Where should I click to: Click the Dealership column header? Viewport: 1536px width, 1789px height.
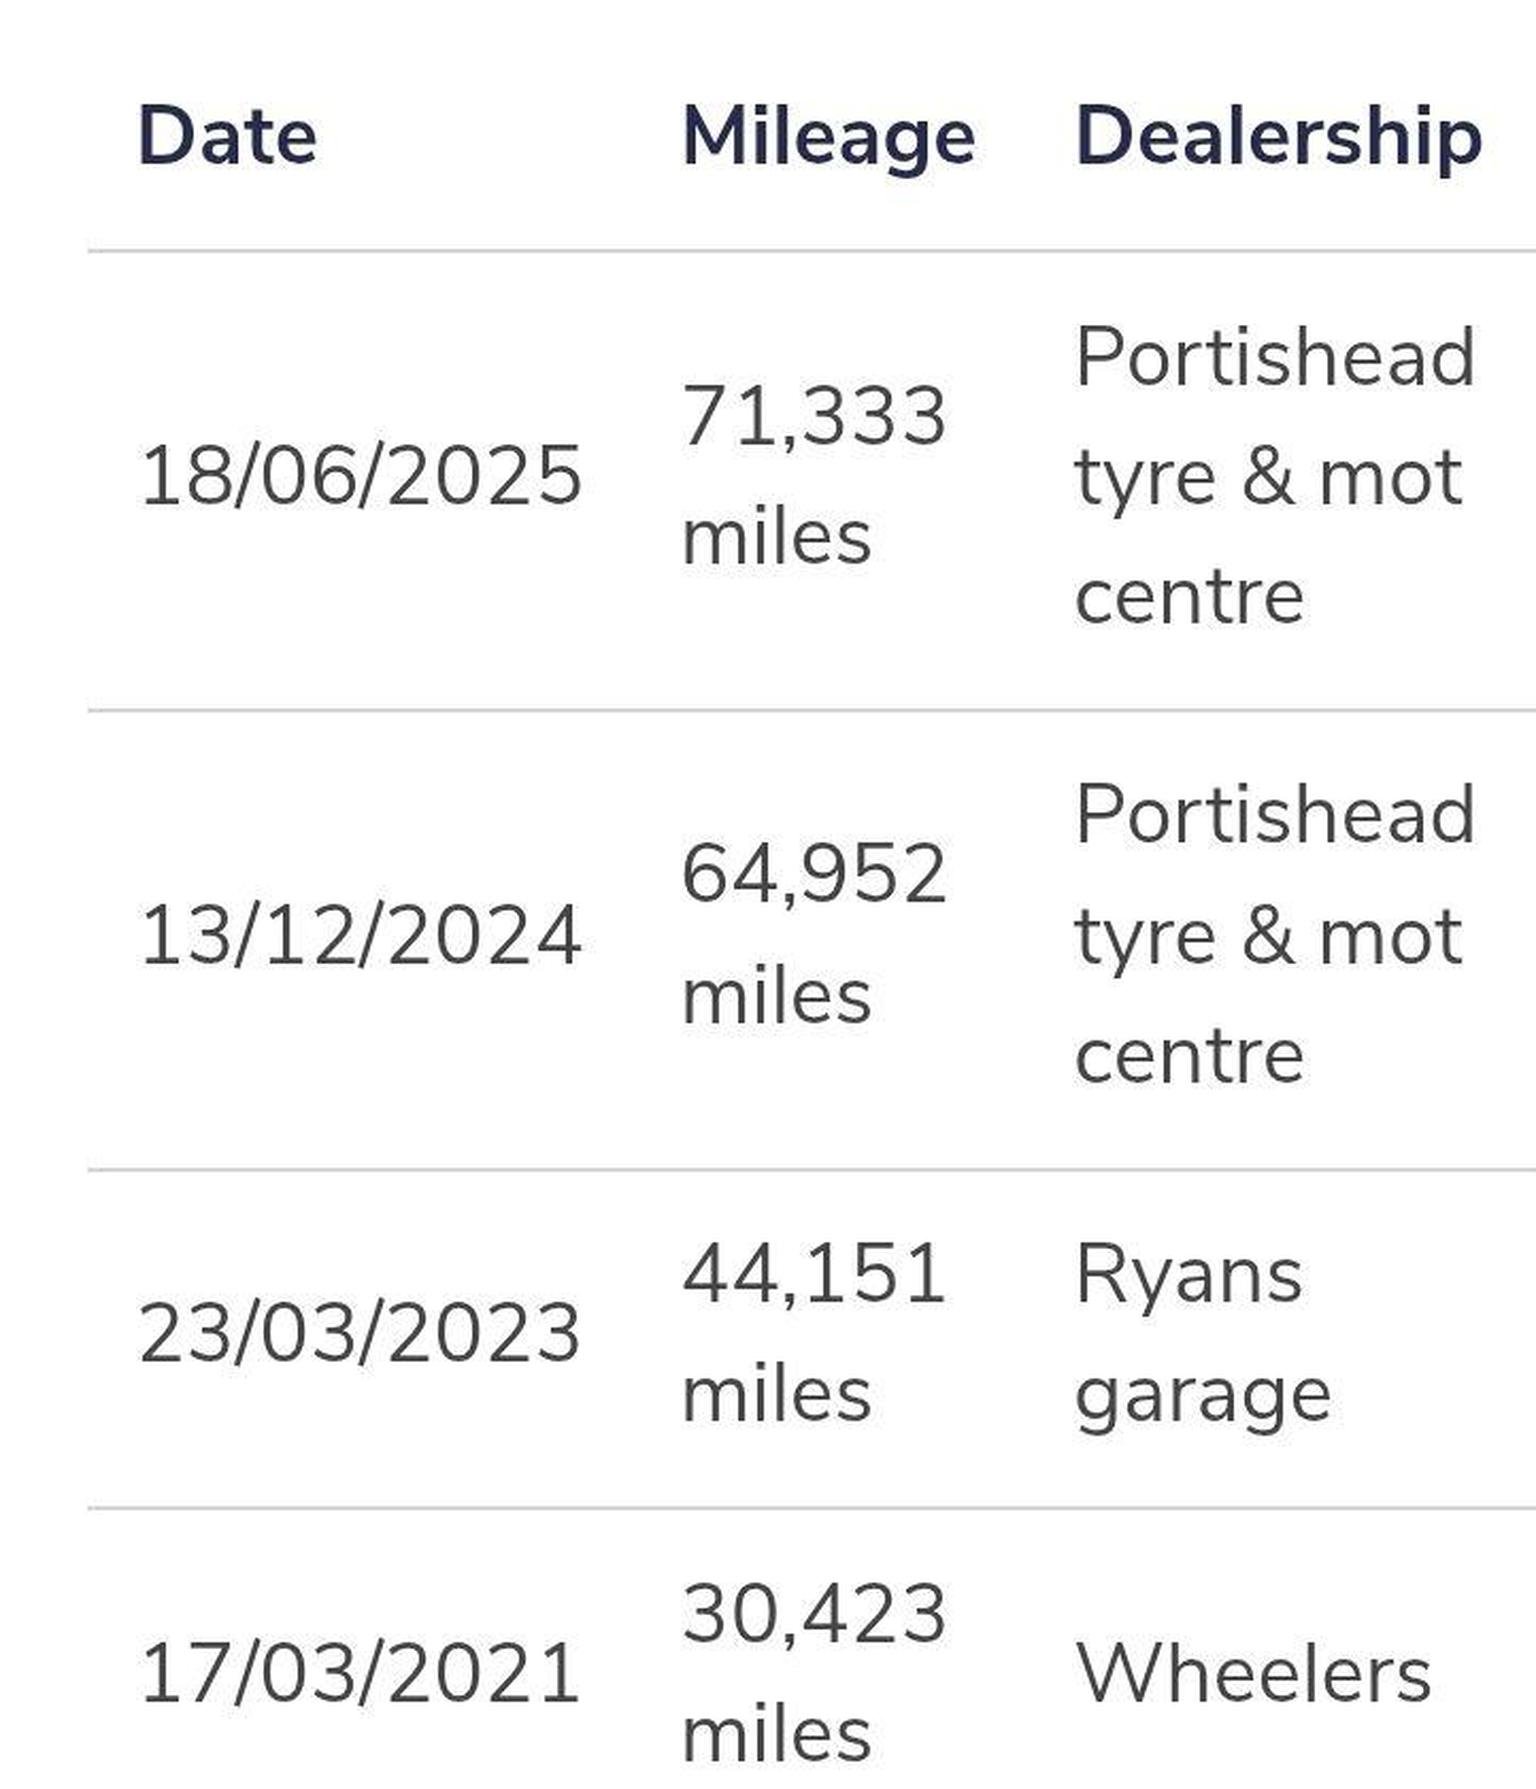point(1278,138)
